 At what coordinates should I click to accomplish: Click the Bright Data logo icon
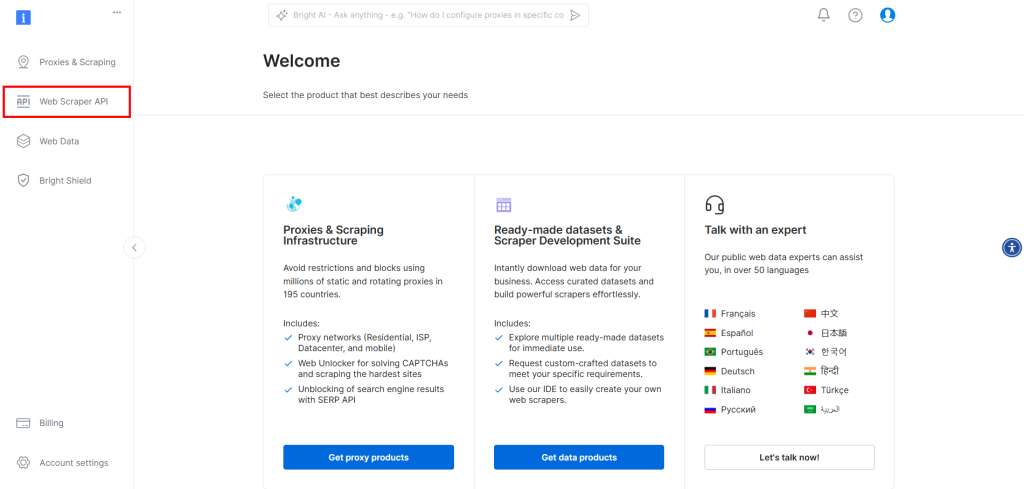24,18
